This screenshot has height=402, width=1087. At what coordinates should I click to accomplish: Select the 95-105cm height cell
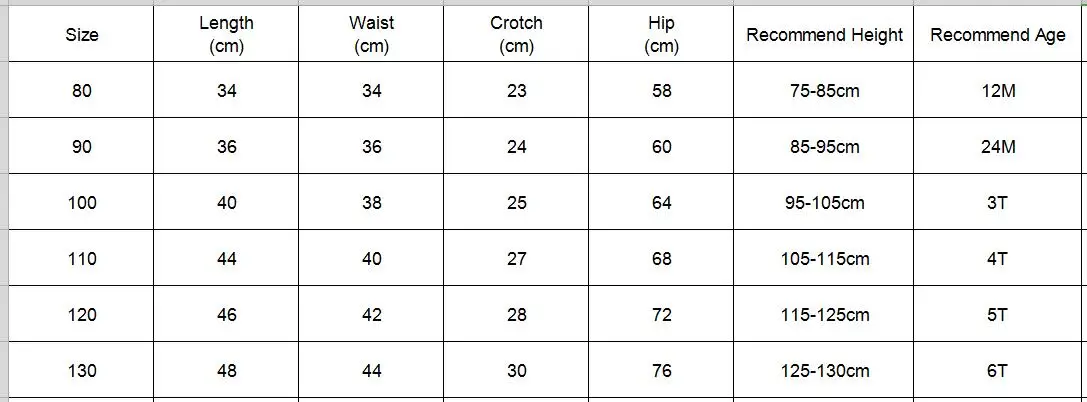[824, 202]
